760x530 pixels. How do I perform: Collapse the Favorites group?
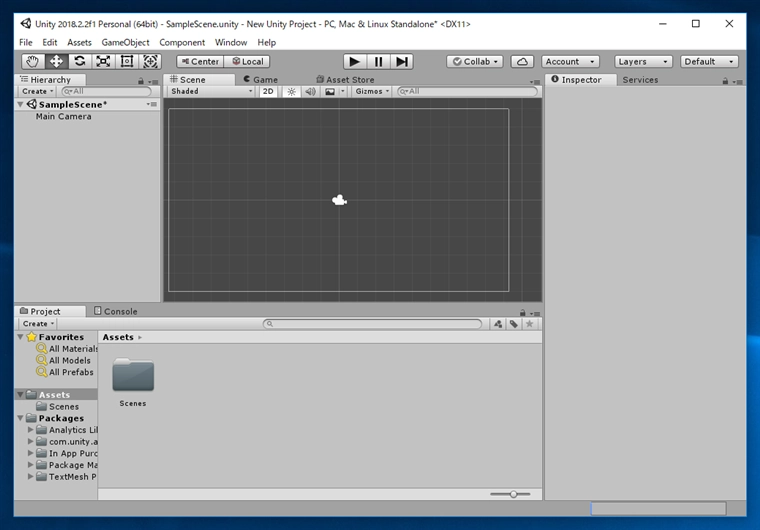point(20,337)
